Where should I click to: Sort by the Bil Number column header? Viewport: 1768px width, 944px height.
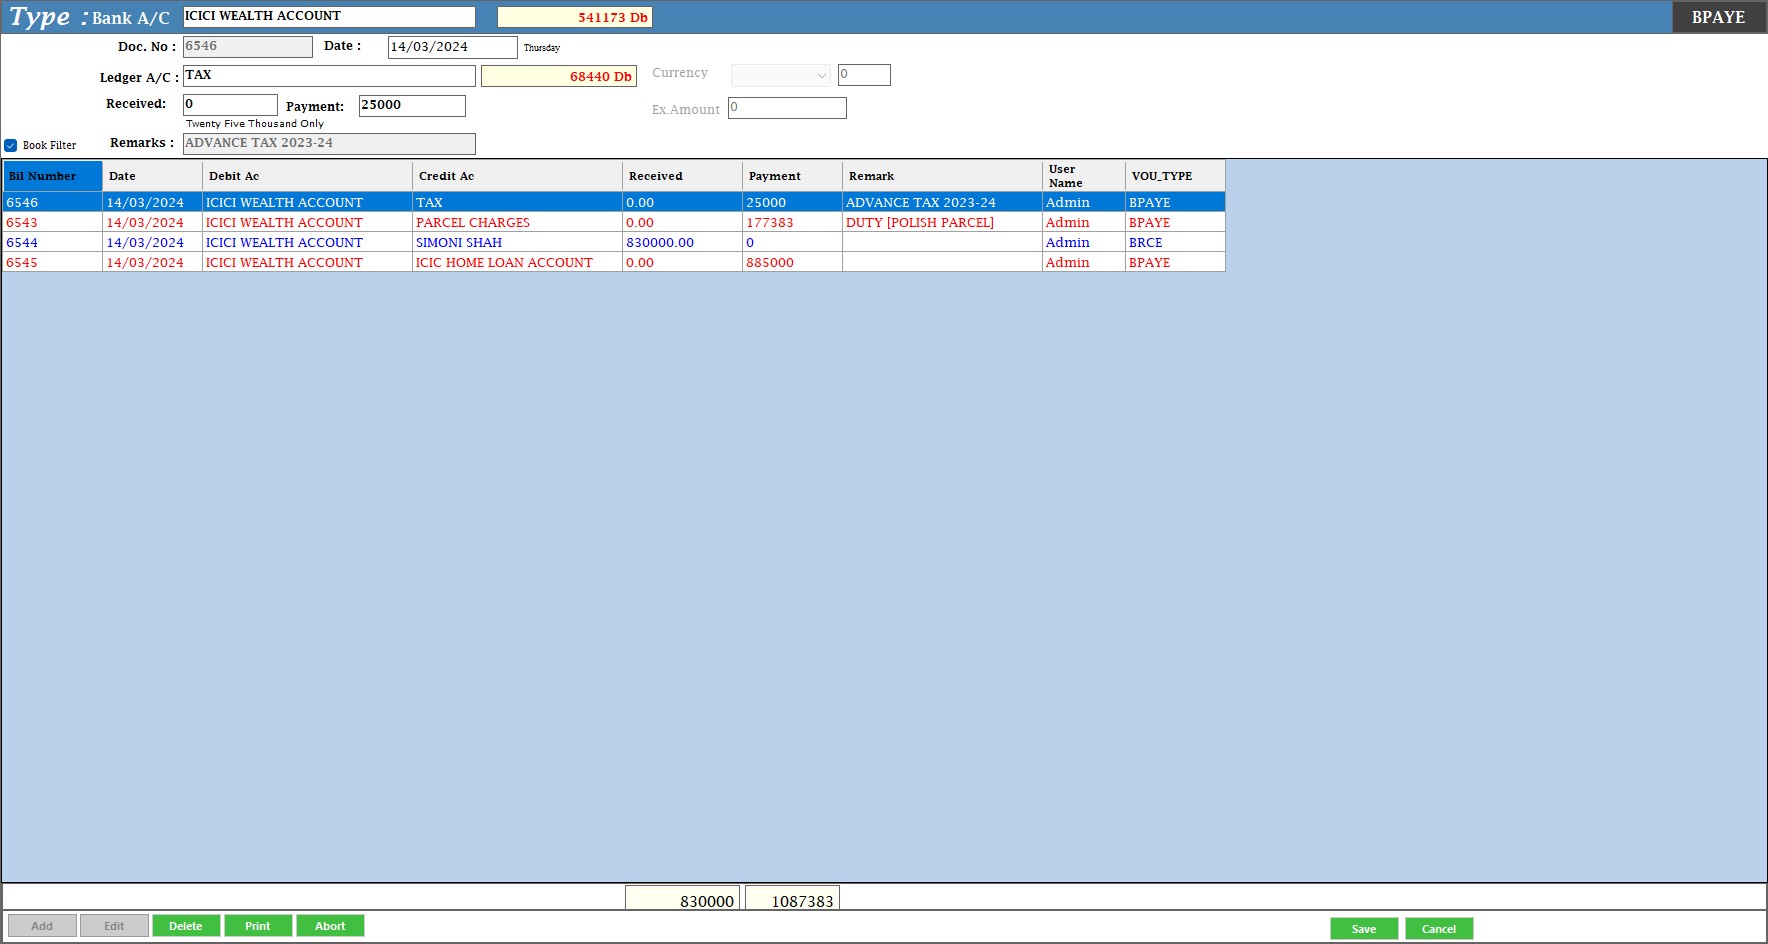coord(52,176)
